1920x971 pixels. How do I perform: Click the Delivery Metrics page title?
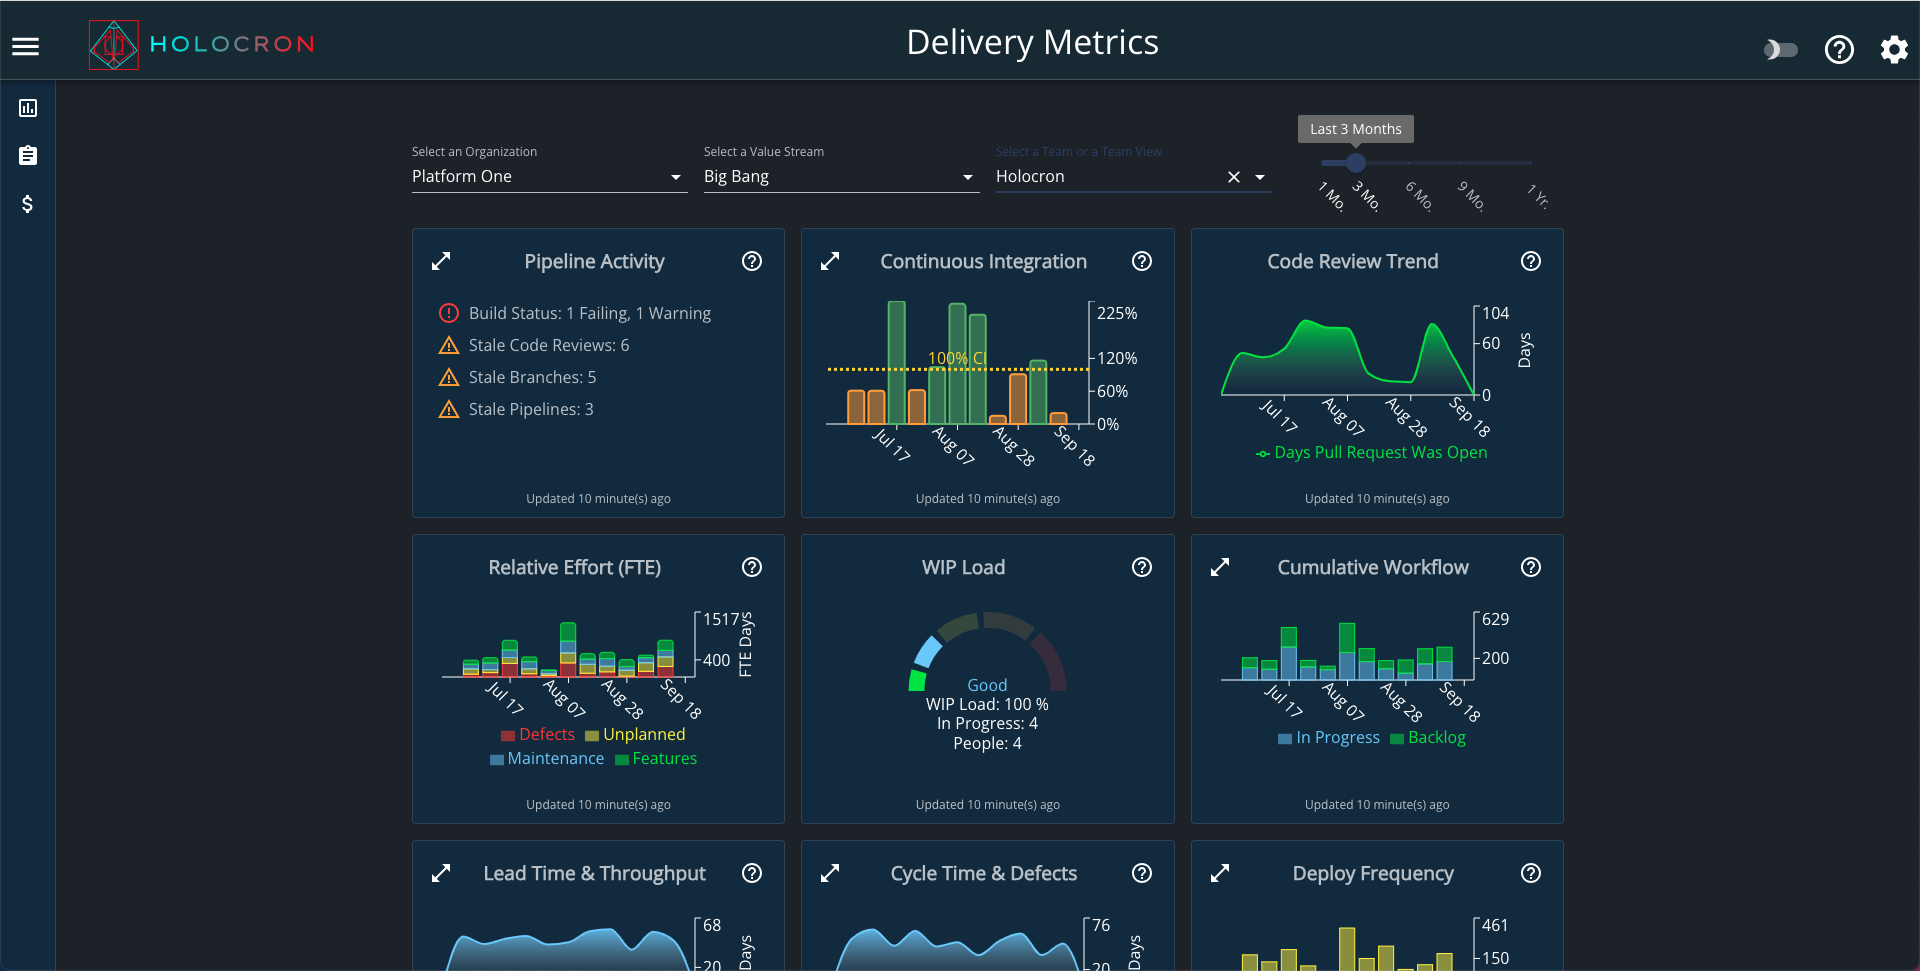(1032, 43)
